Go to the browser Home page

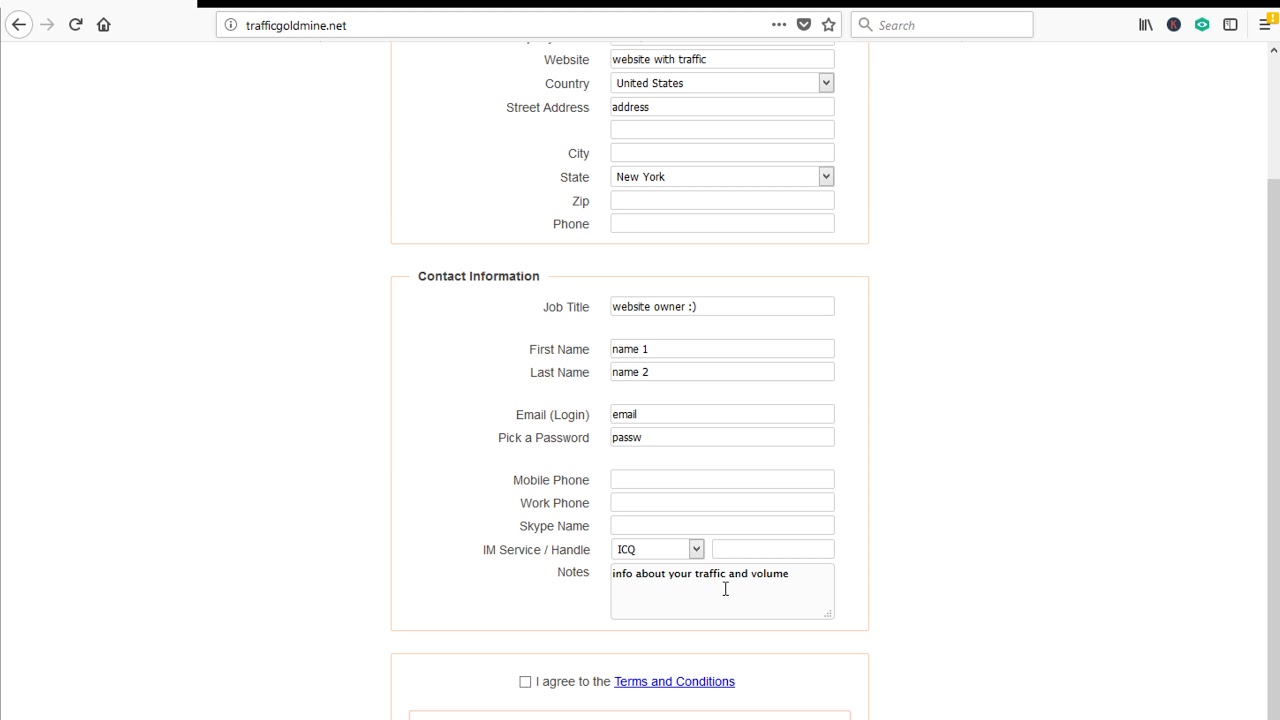click(x=103, y=25)
